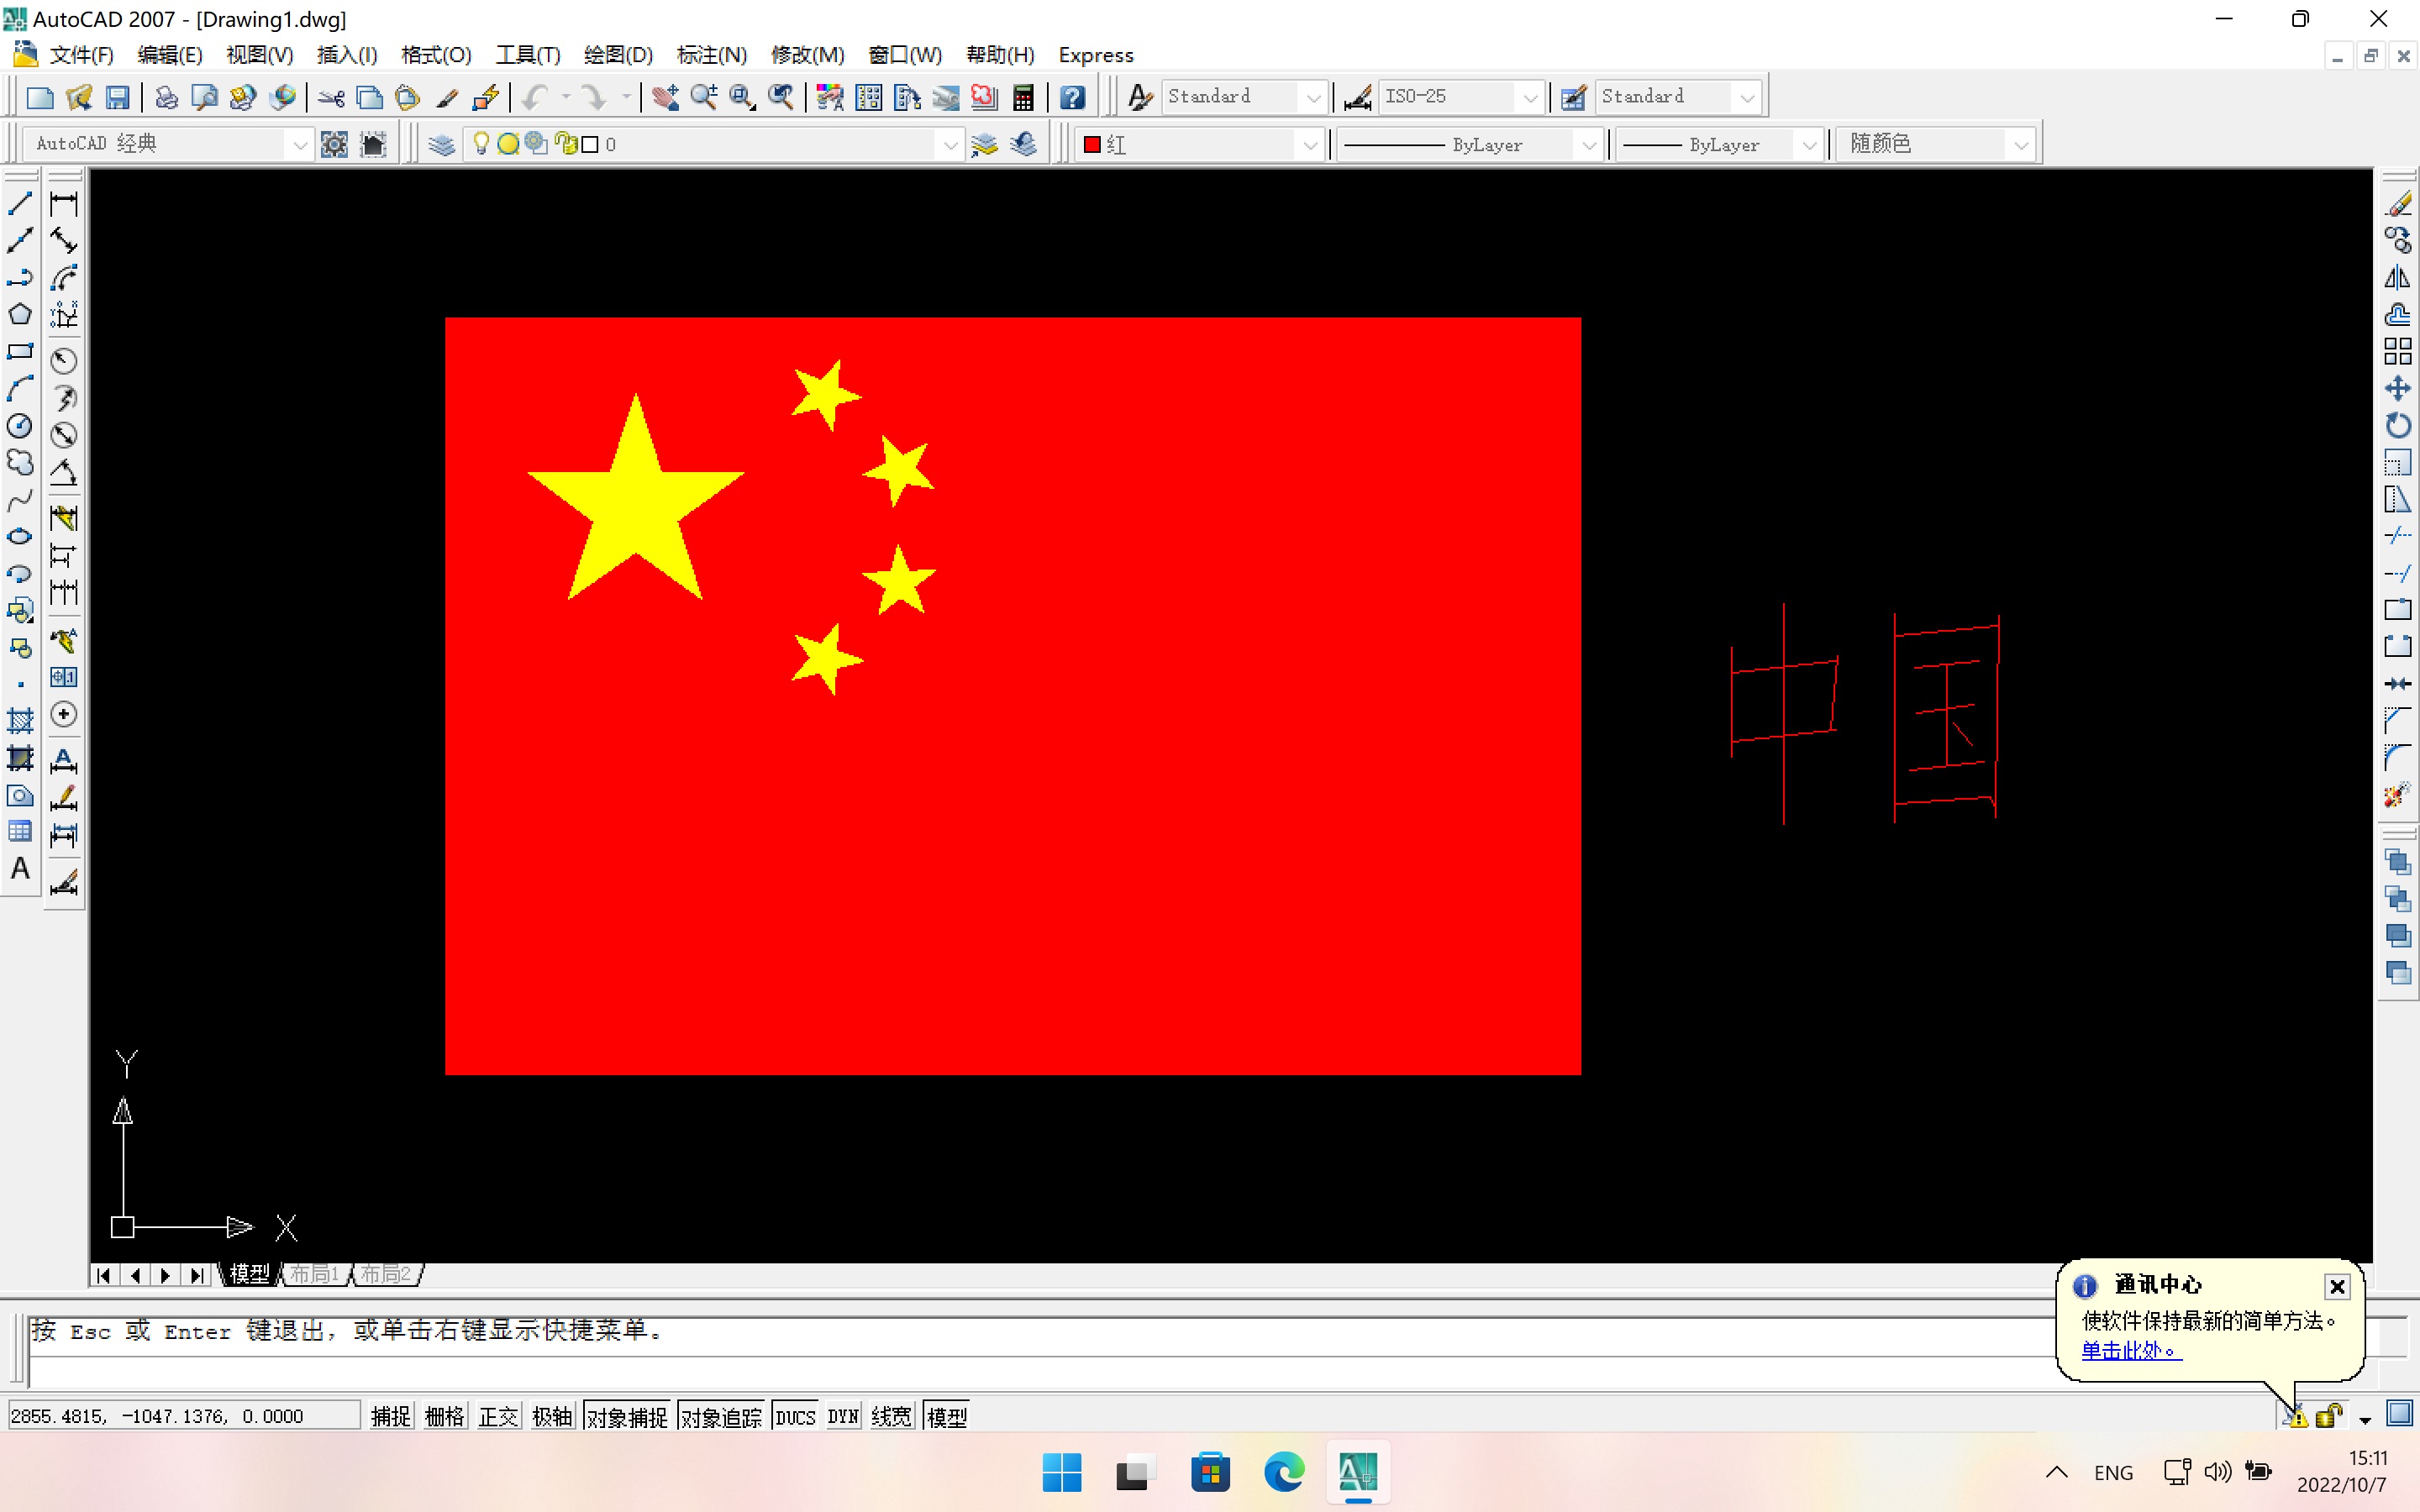This screenshot has width=2420, height=1512.
Task: Select the Multiline Text tool
Action: [x=20, y=868]
